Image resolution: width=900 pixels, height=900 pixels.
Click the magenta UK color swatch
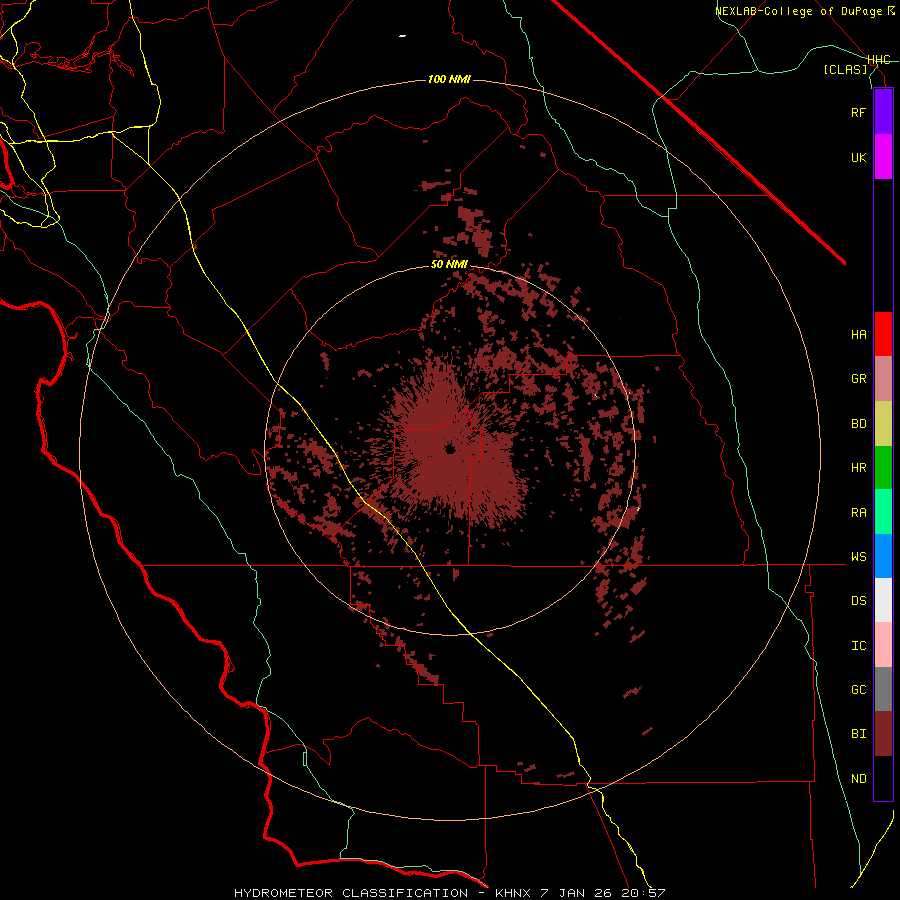coord(883,157)
